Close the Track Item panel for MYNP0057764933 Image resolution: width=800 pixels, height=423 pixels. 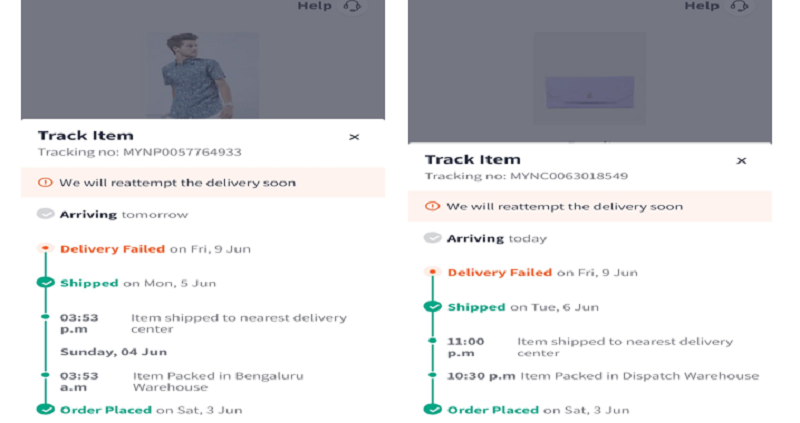354,137
